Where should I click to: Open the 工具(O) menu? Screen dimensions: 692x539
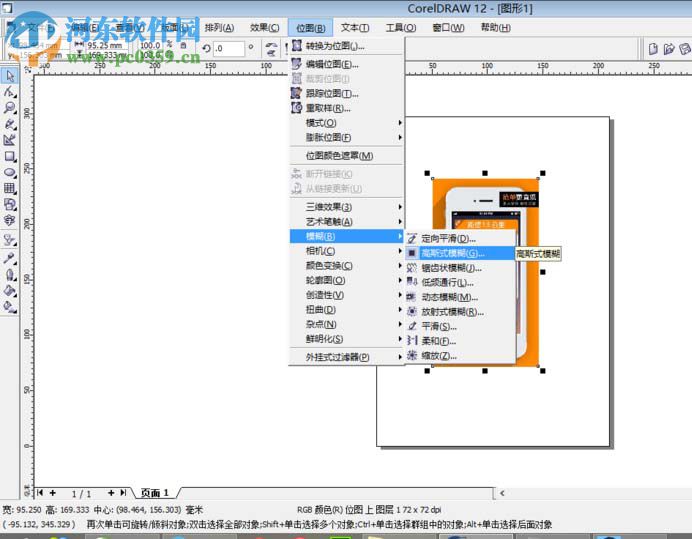click(x=401, y=28)
